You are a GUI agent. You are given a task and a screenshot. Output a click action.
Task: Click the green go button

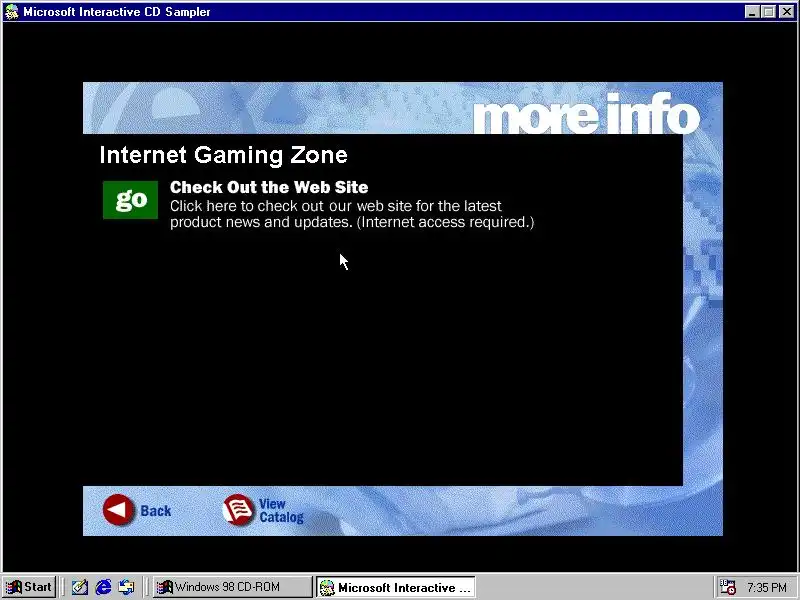coord(131,200)
